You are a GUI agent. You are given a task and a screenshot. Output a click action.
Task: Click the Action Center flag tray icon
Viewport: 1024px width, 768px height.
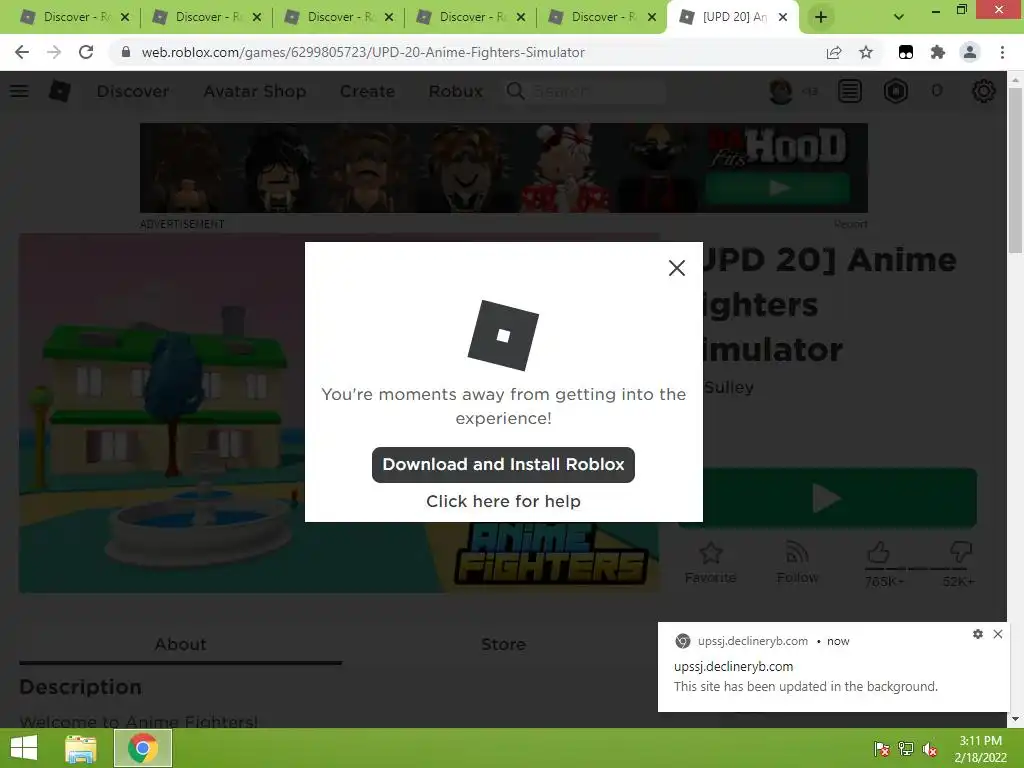pos(881,748)
